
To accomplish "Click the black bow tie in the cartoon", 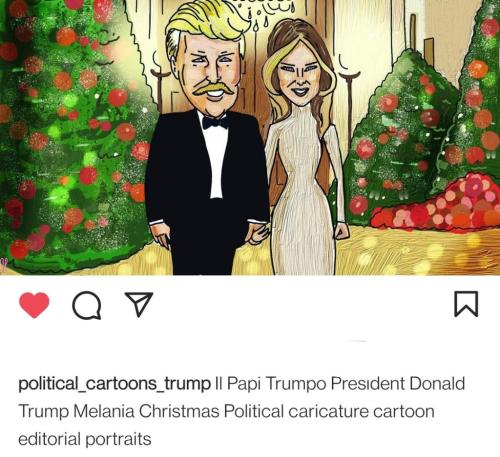I will point(216,122).
